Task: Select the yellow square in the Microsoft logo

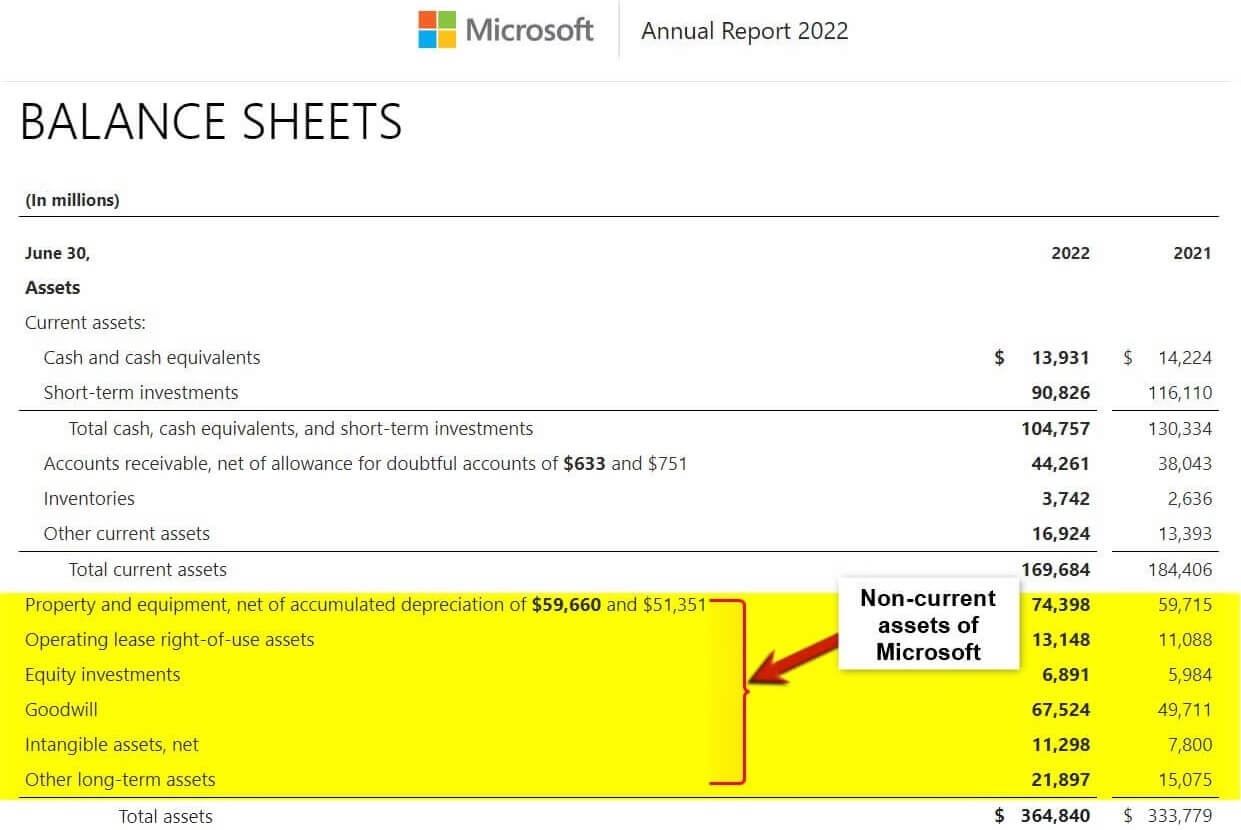Action: click(x=447, y=39)
